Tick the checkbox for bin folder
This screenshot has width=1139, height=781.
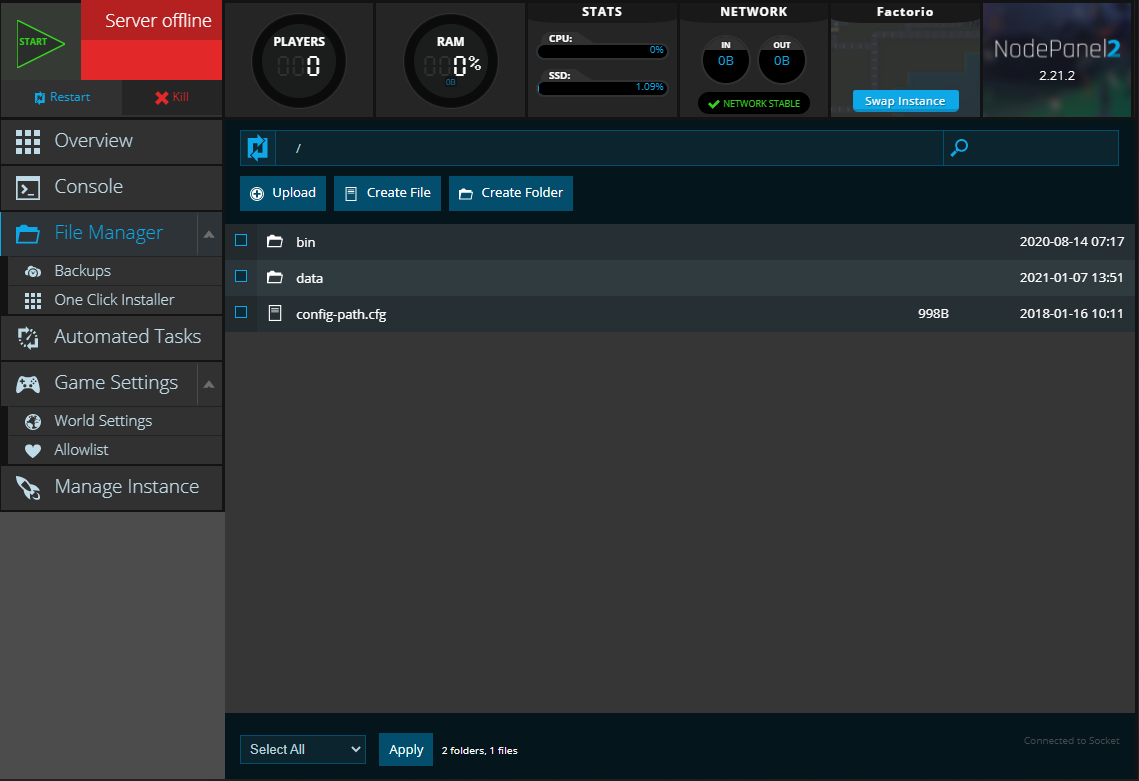tap(241, 240)
